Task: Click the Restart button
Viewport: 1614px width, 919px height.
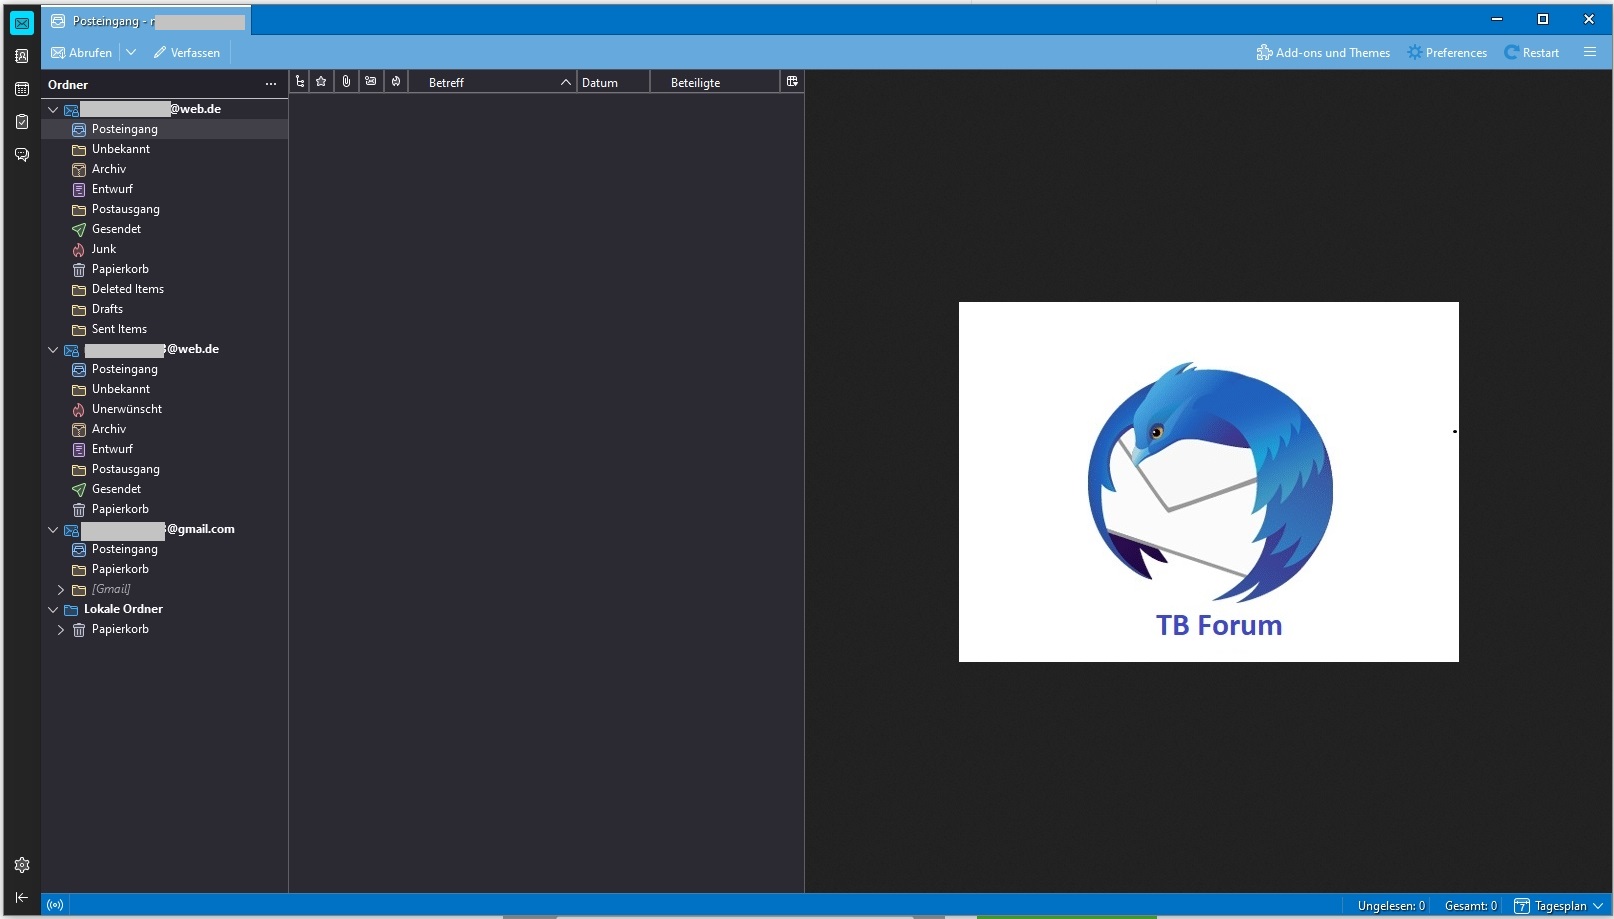Action: (x=1532, y=53)
